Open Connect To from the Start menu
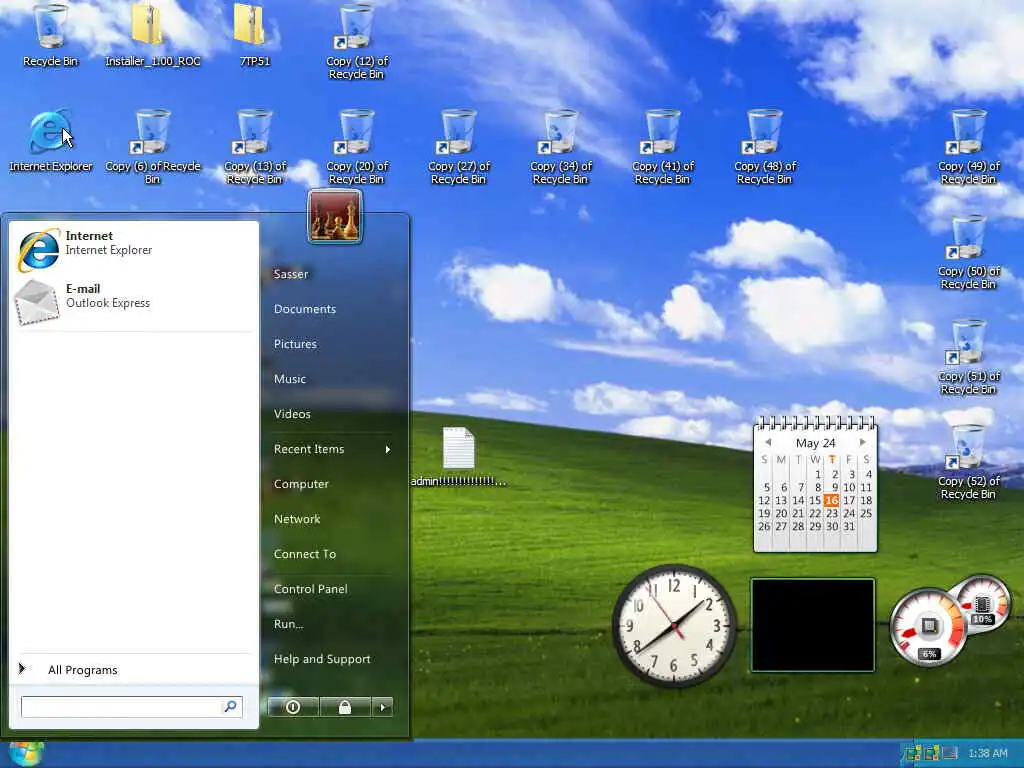 305,554
